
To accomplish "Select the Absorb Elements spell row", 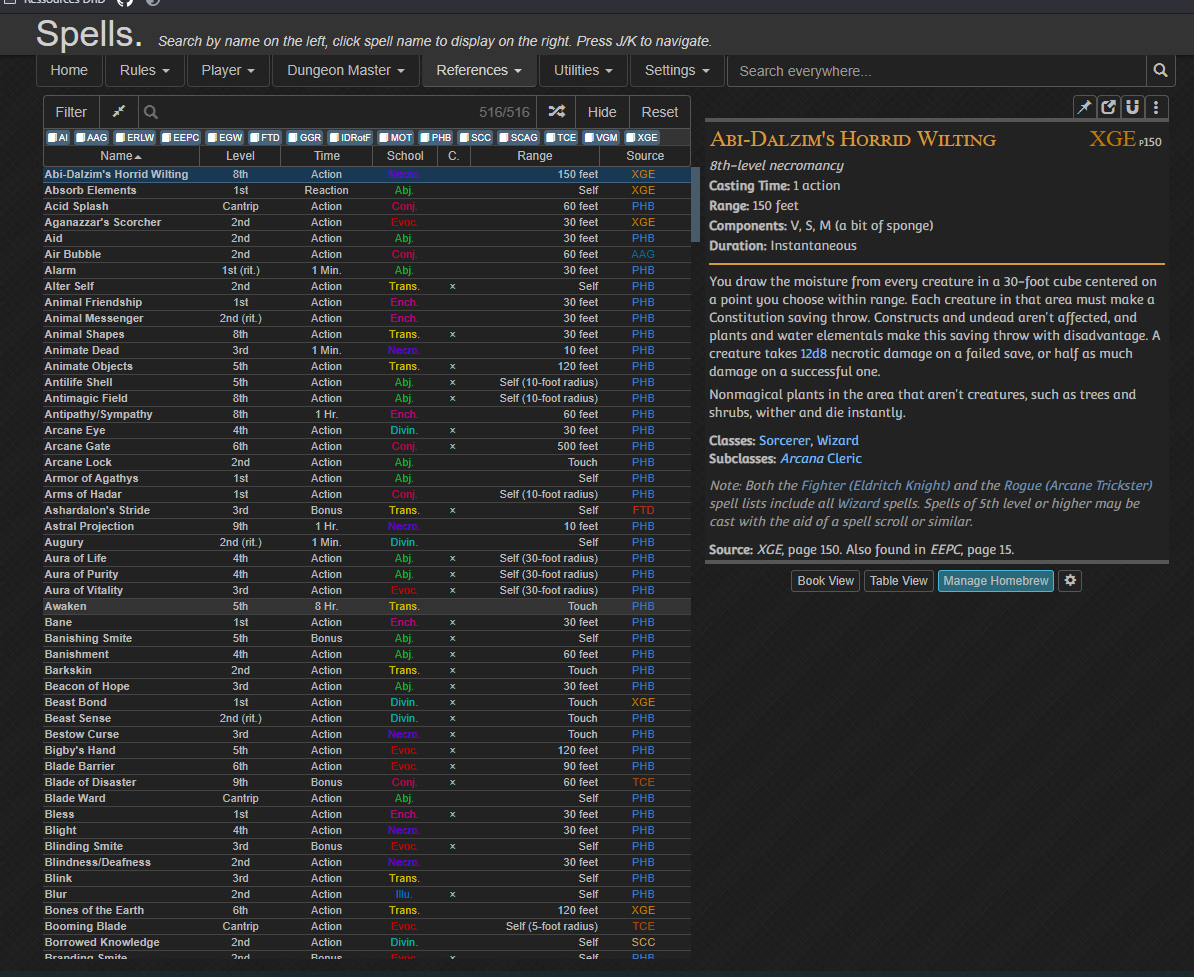I will pyautogui.click(x=367, y=190).
